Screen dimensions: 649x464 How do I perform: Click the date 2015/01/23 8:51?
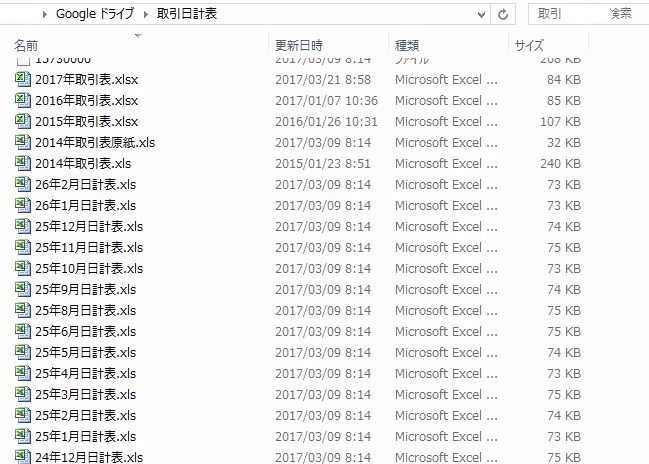pyautogui.click(x=323, y=163)
